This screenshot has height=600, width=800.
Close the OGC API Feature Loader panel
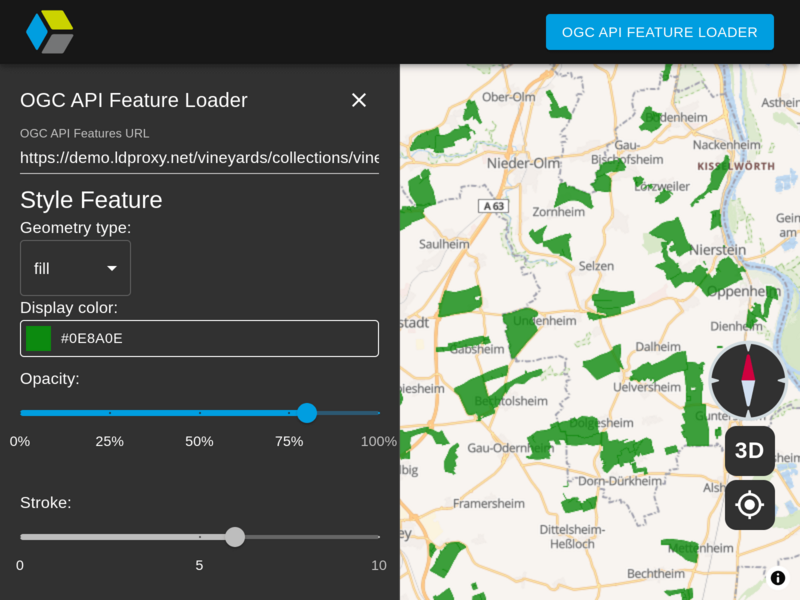(x=359, y=100)
